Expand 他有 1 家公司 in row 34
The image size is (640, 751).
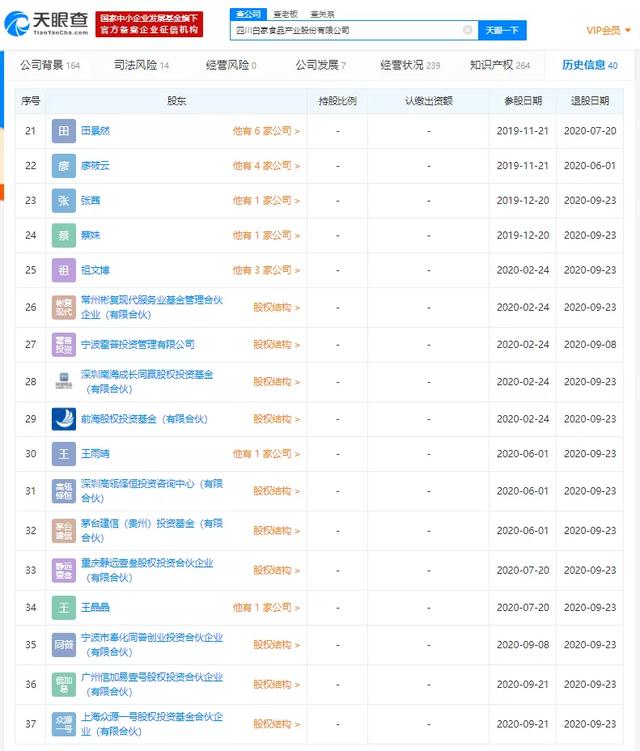coord(266,607)
